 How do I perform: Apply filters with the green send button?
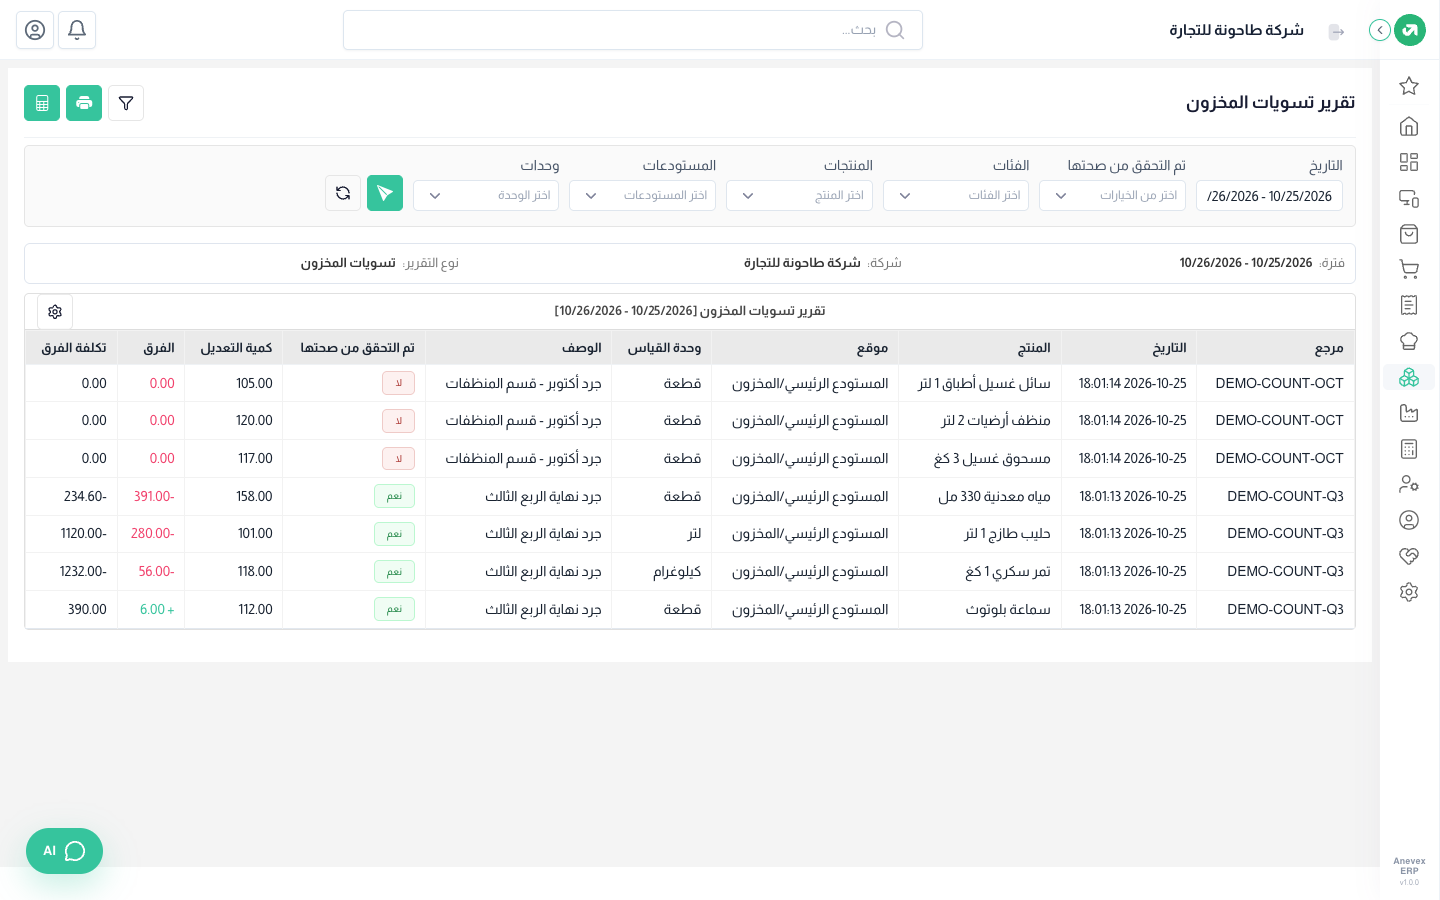(x=385, y=193)
